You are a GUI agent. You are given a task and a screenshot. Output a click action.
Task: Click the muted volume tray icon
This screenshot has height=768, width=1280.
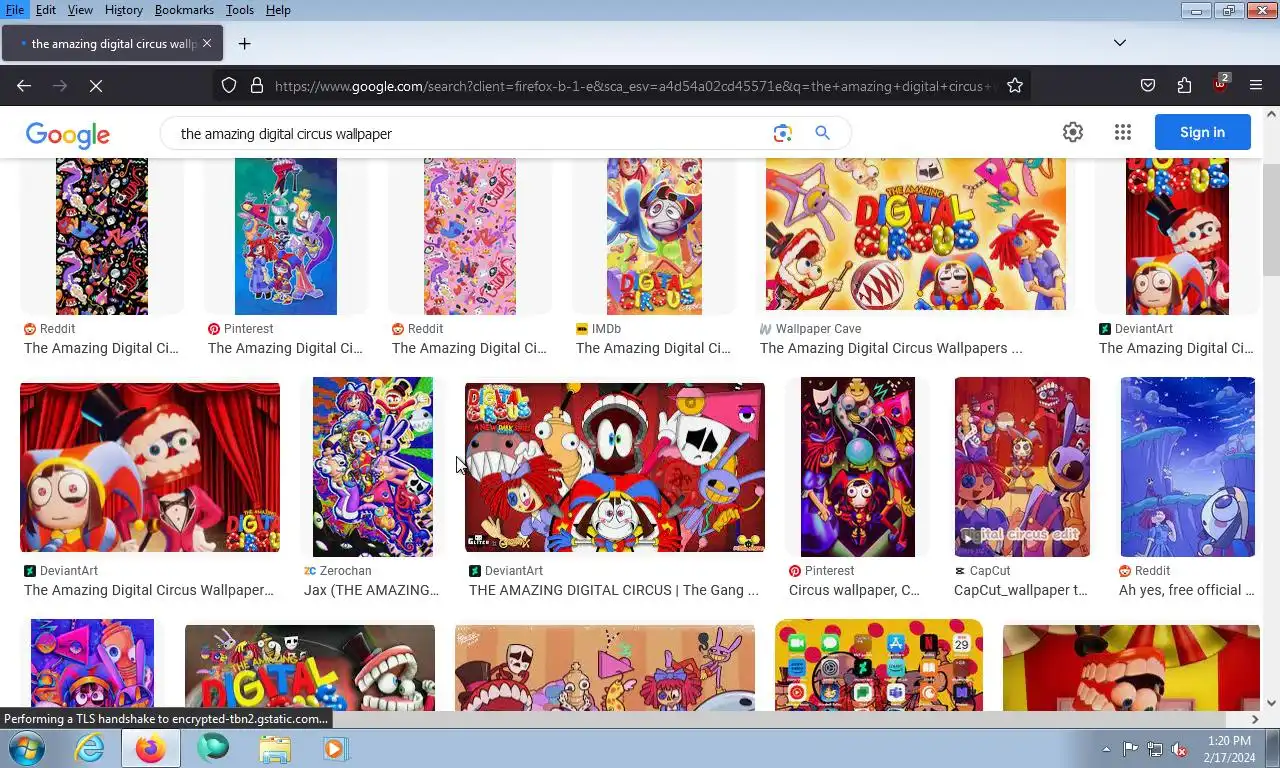coord(1179,749)
